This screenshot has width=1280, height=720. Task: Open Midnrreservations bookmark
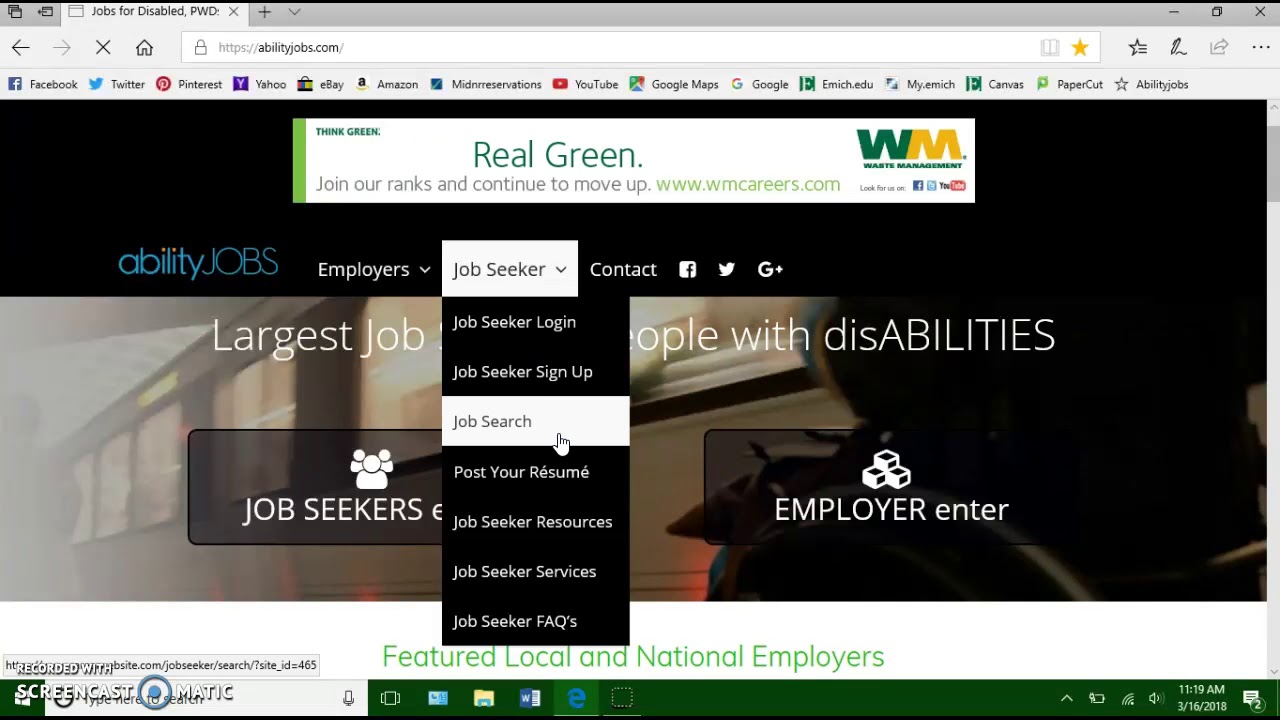click(485, 84)
